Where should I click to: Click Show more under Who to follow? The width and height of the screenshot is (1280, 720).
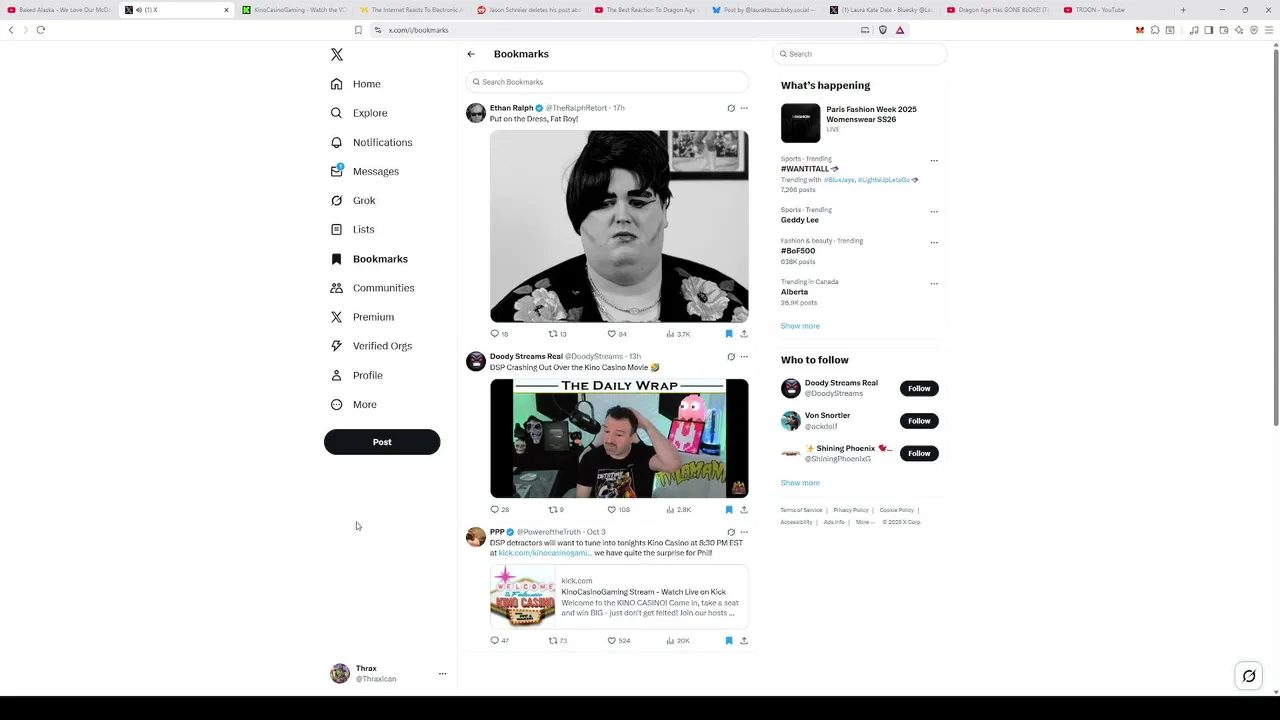point(800,483)
